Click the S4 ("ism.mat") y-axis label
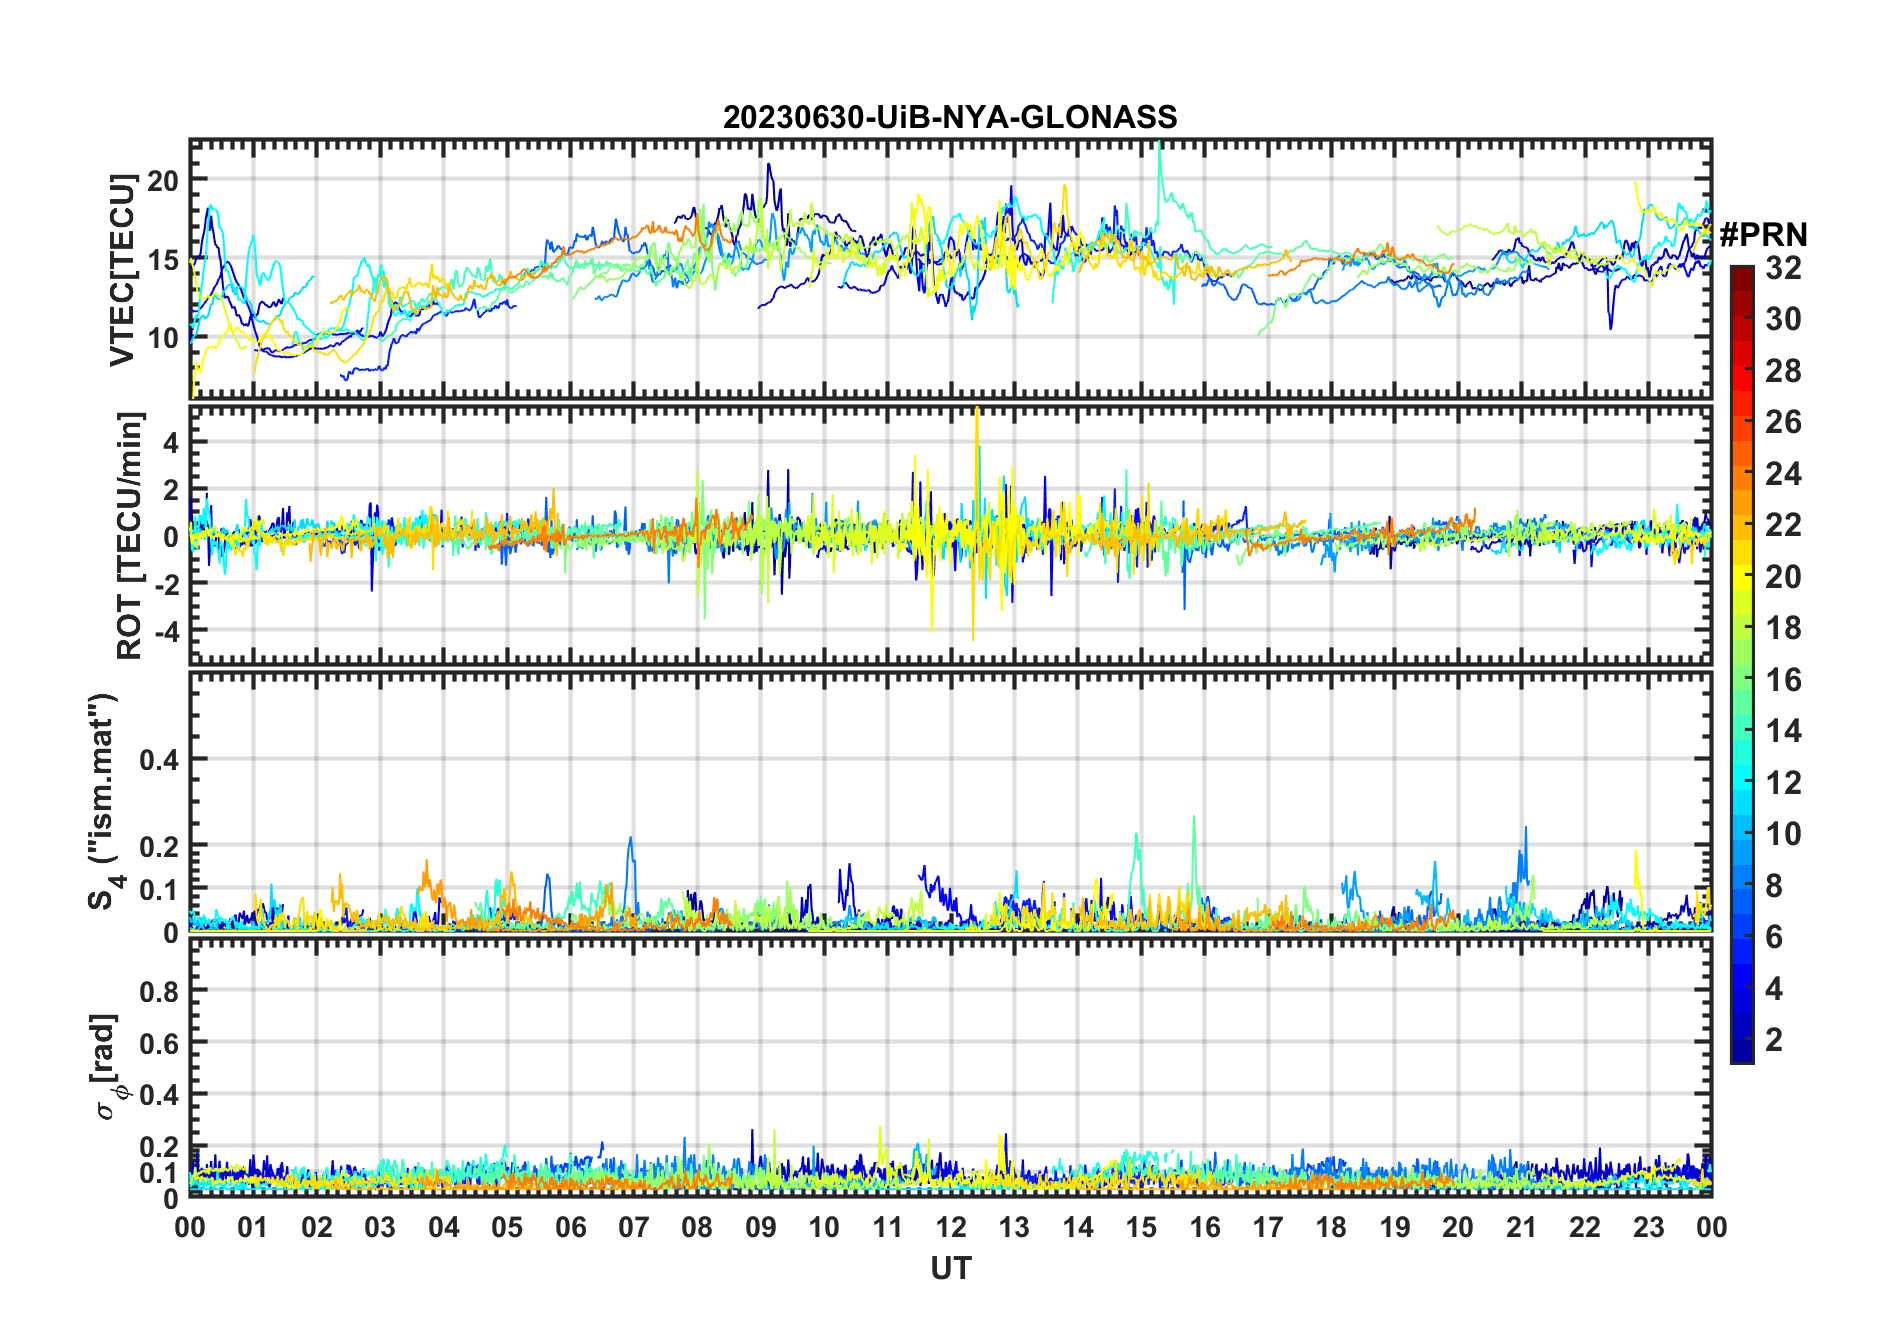Image resolution: width=1902 pixels, height=1330 pixels. point(104,802)
